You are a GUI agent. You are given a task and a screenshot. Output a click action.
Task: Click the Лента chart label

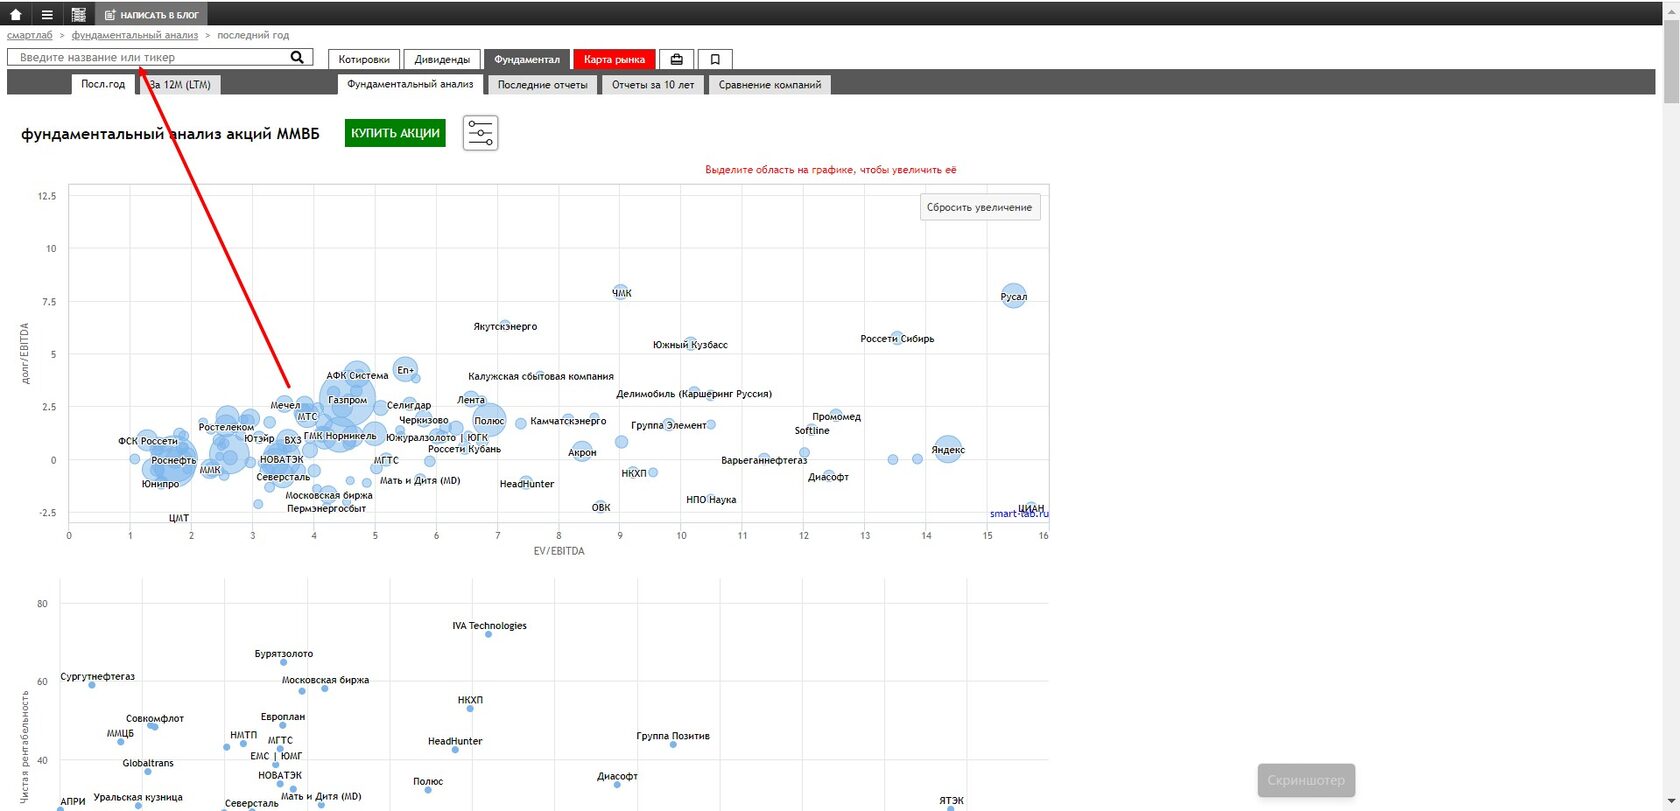click(x=471, y=400)
